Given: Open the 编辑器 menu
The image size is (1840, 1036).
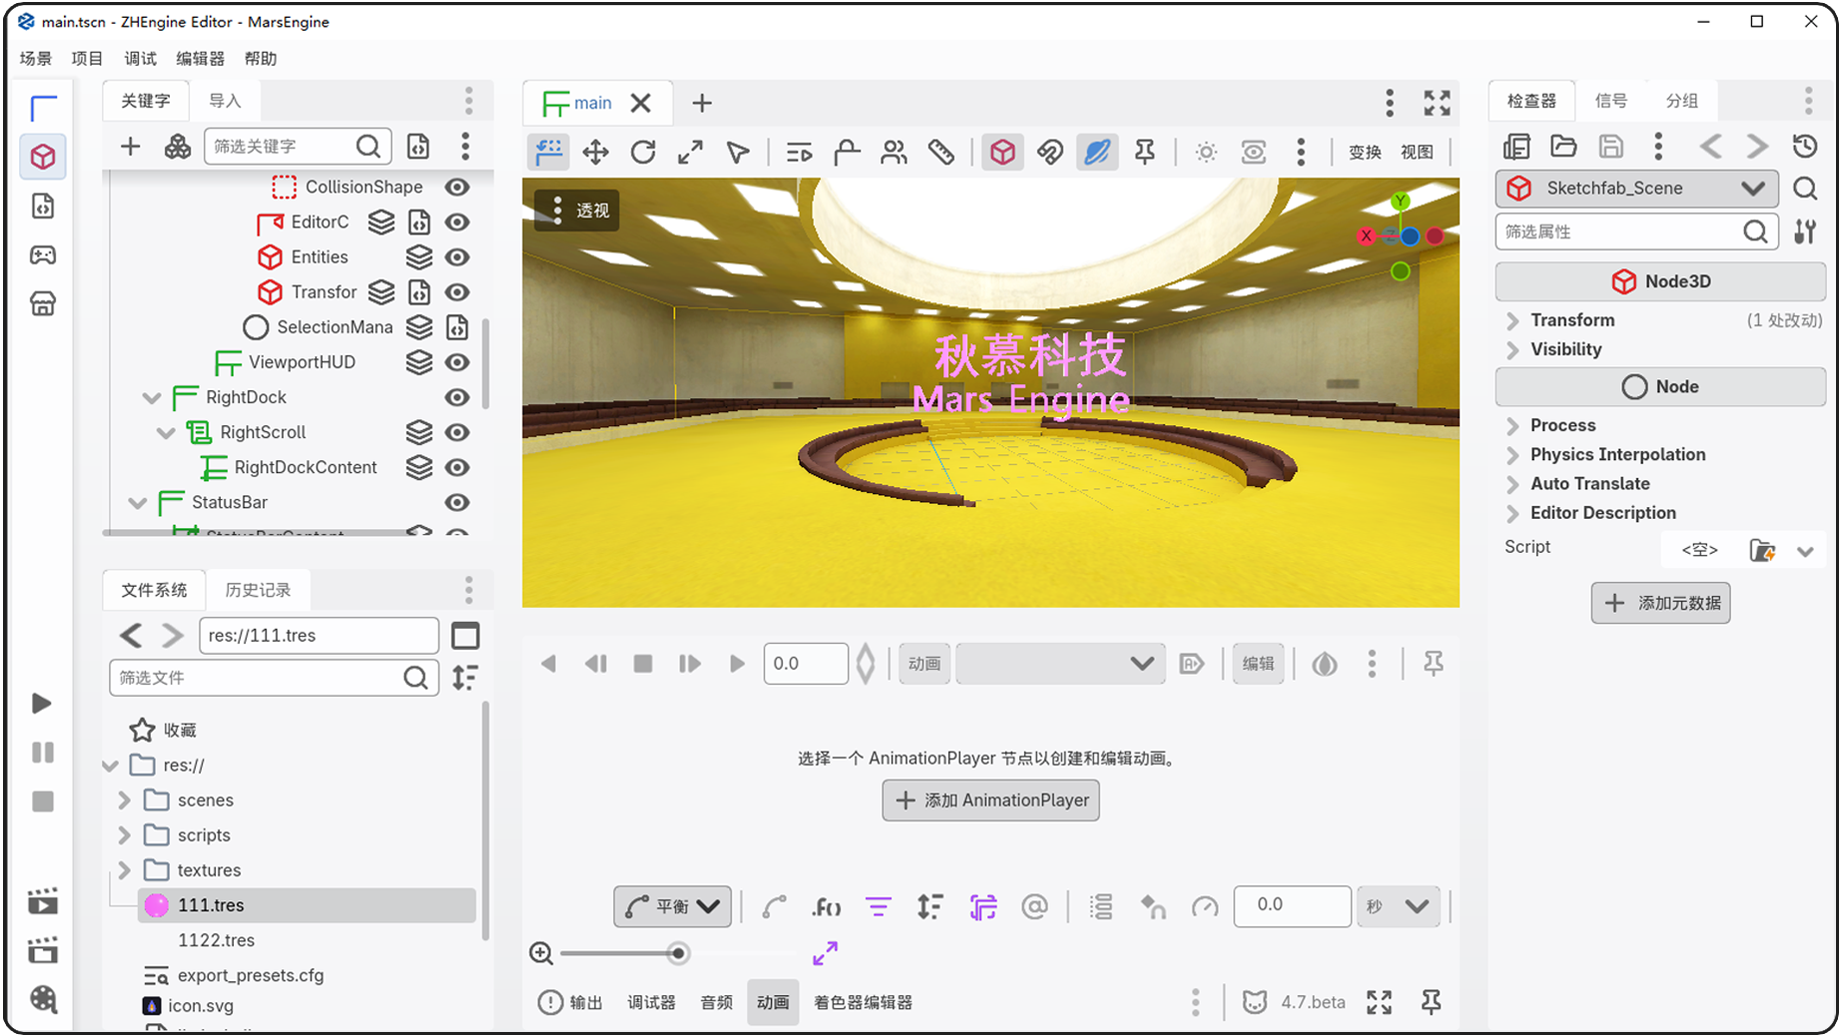Looking at the screenshot, I should pyautogui.click(x=200, y=58).
